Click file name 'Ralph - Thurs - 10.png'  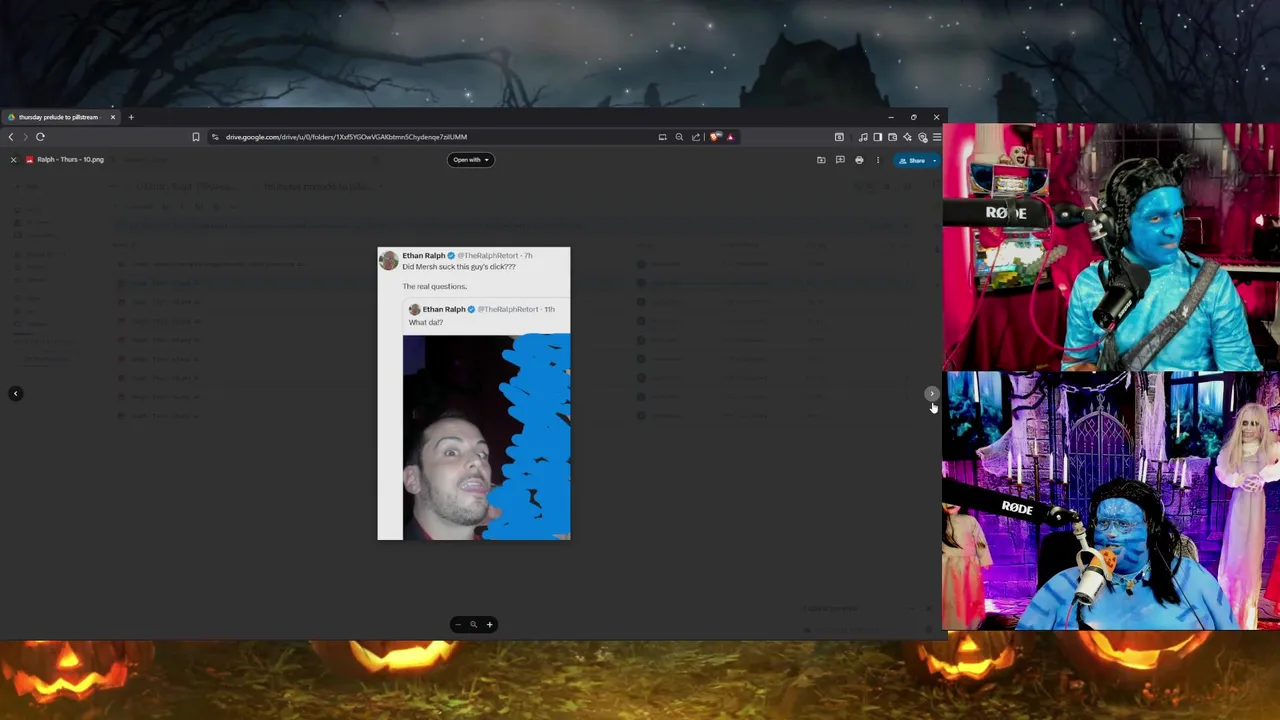70,160
